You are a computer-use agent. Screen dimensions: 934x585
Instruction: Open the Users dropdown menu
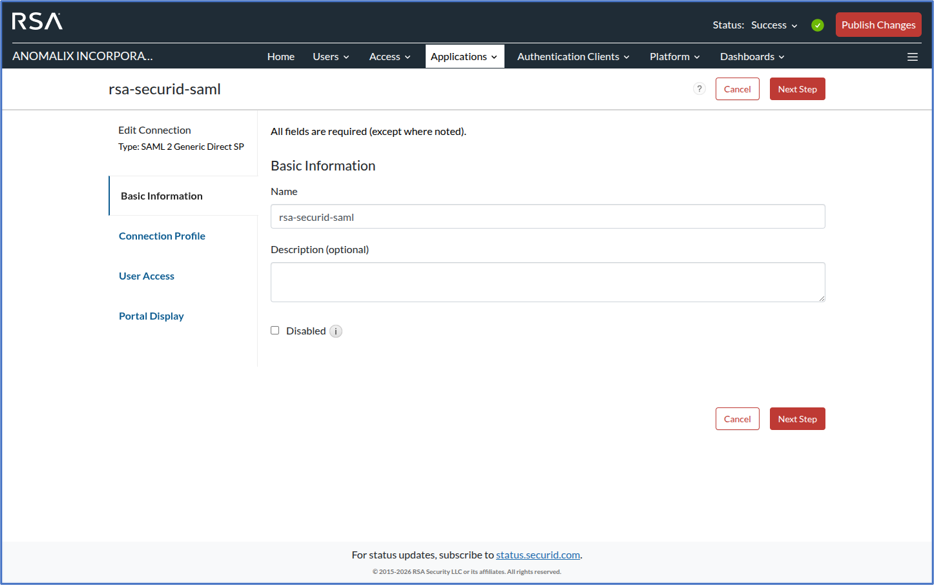click(x=331, y=57)
